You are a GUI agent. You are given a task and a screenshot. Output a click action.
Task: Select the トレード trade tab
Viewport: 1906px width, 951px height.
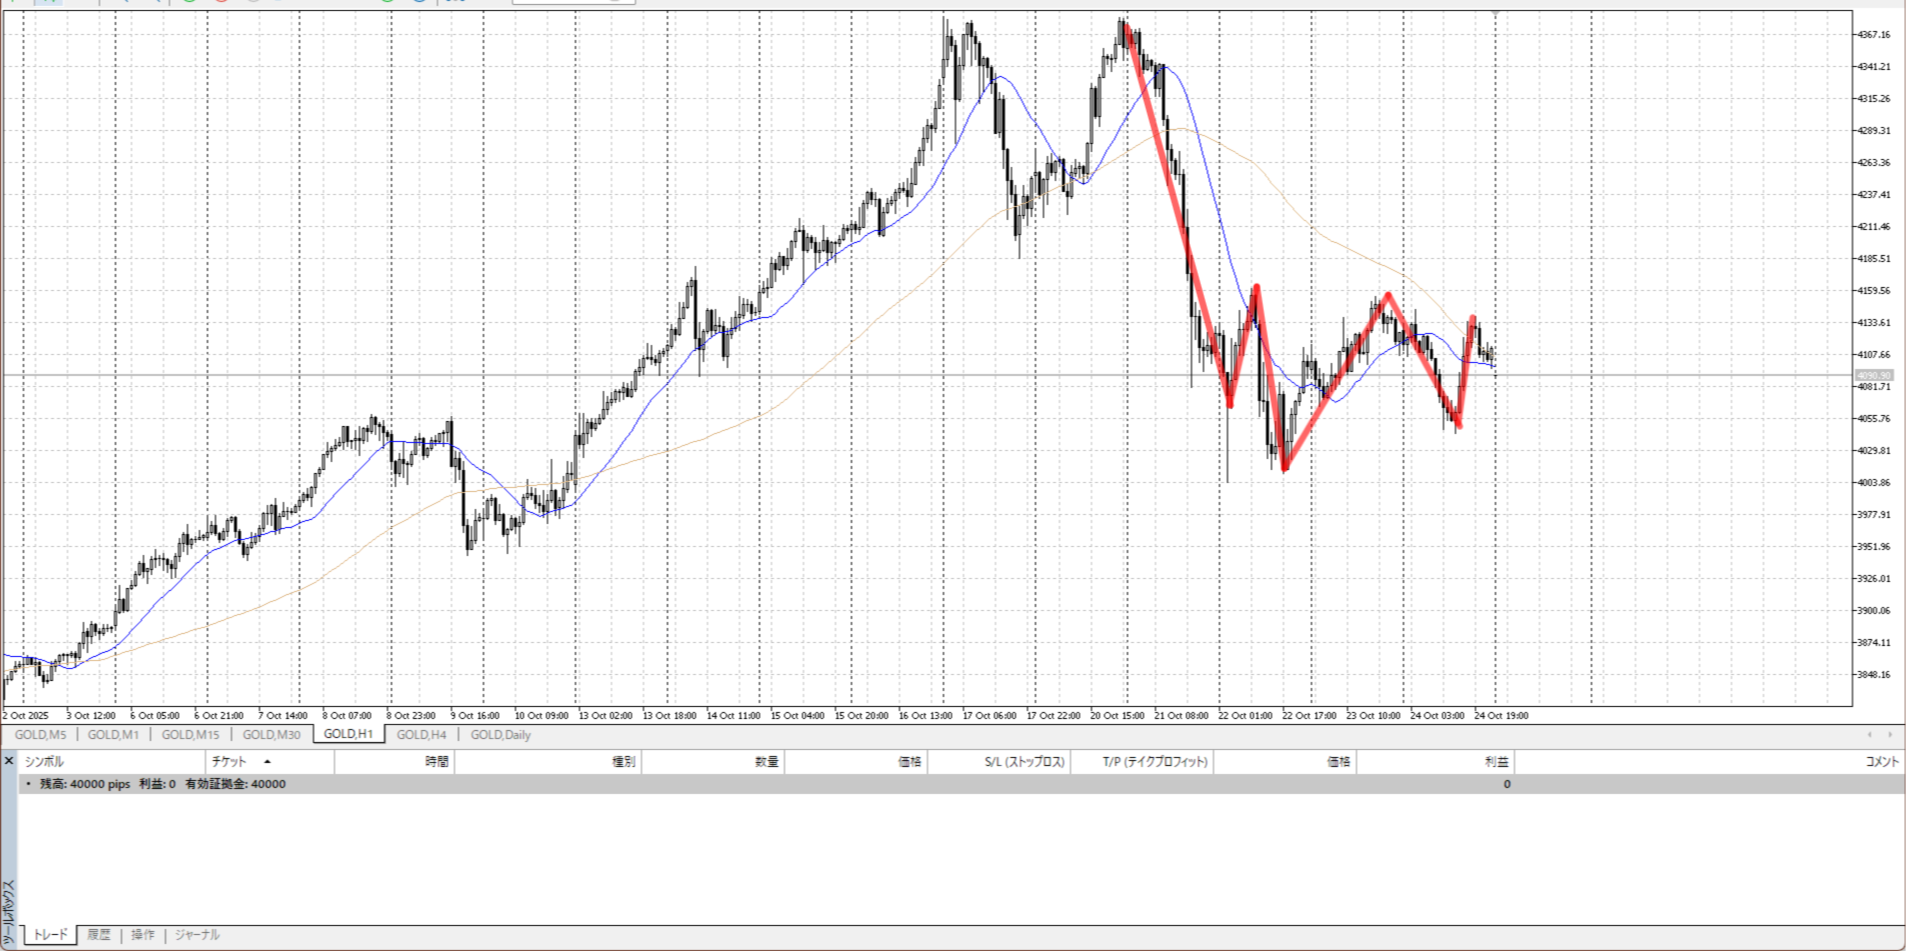pos(50,935)
